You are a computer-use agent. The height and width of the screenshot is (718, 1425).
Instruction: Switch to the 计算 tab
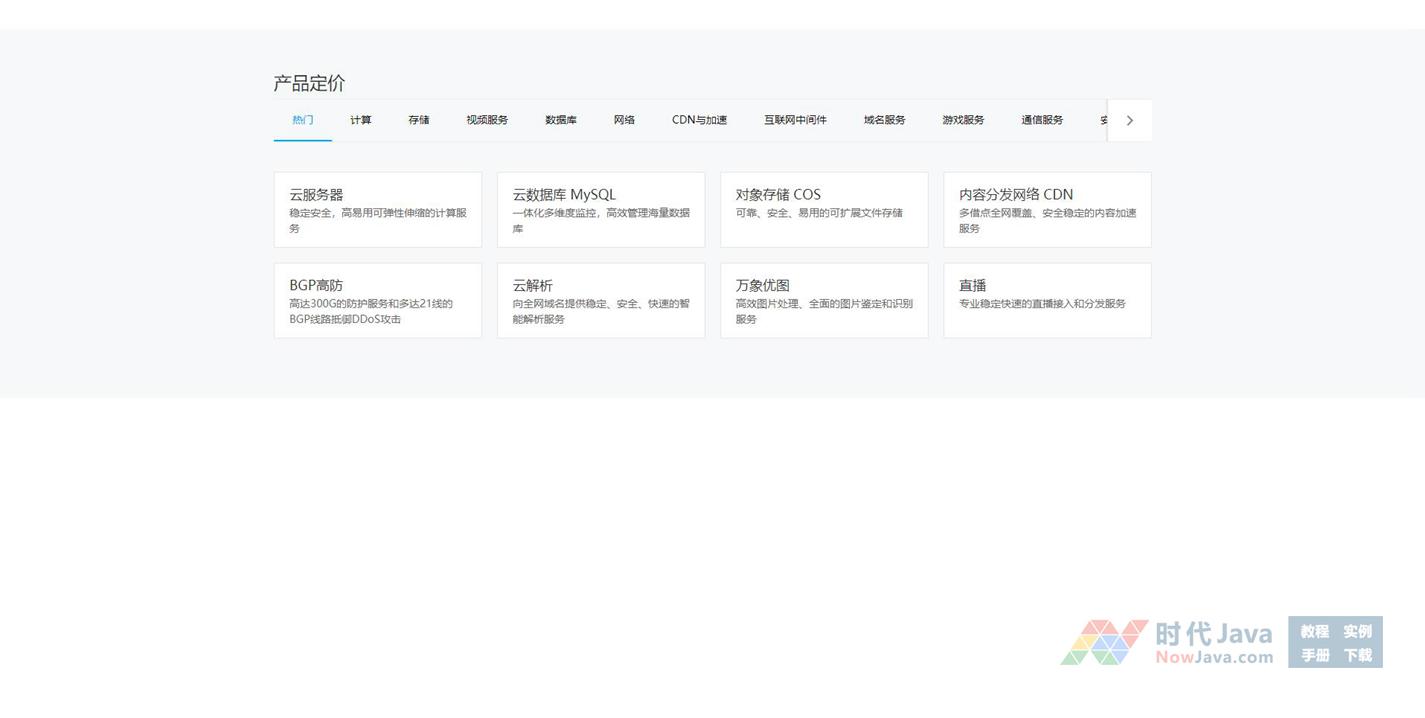[360, 120]
